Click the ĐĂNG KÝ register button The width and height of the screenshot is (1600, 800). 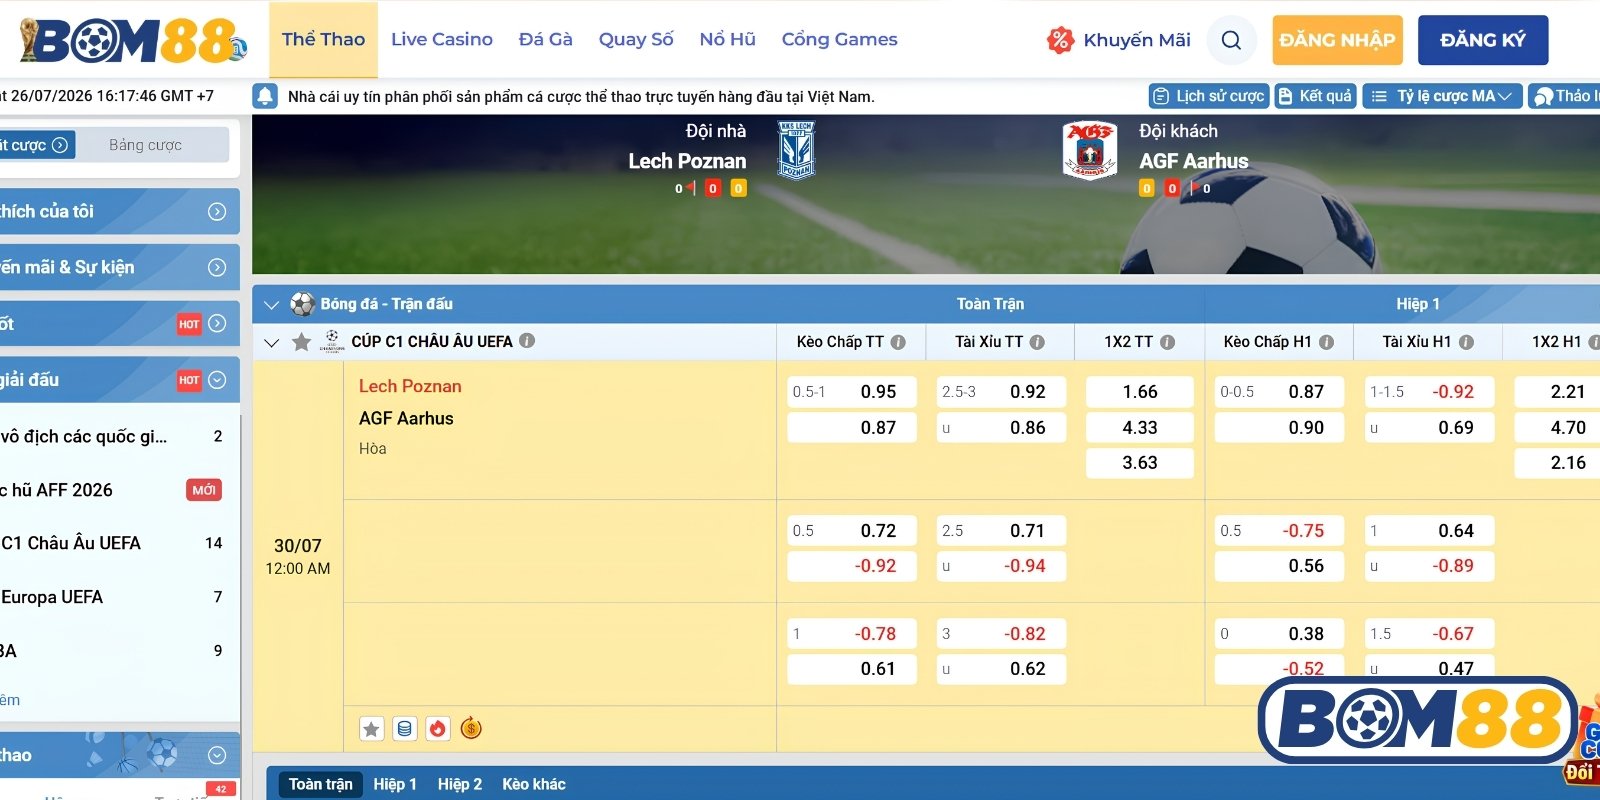(1483, 40)
